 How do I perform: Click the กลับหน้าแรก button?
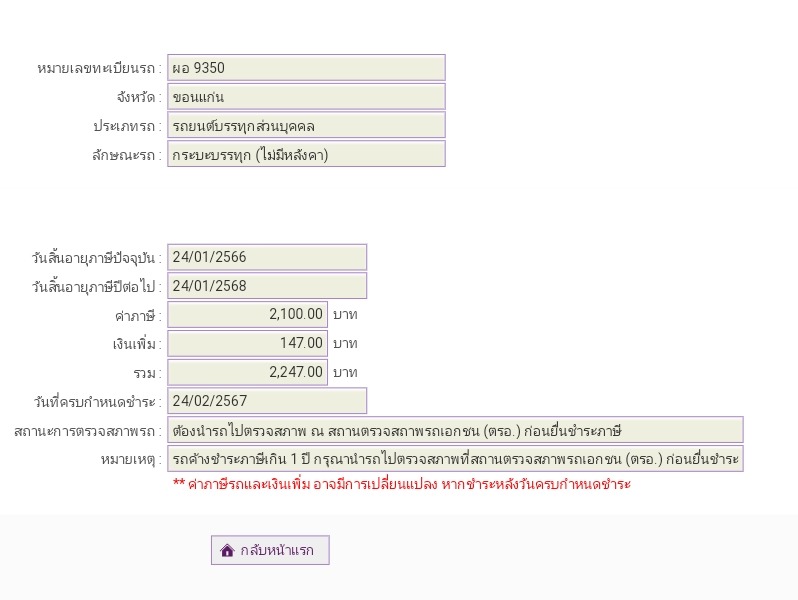[270, 550]
